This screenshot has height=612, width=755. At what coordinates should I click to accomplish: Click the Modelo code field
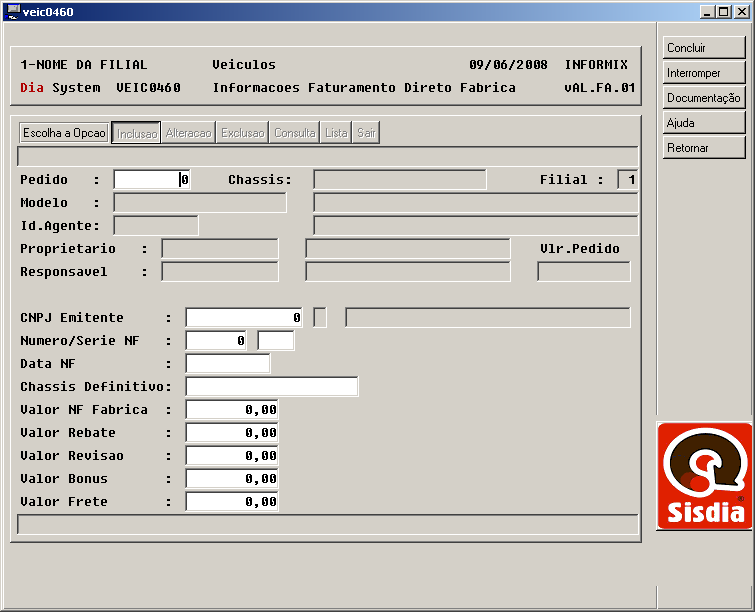click(x=200, y=203)
